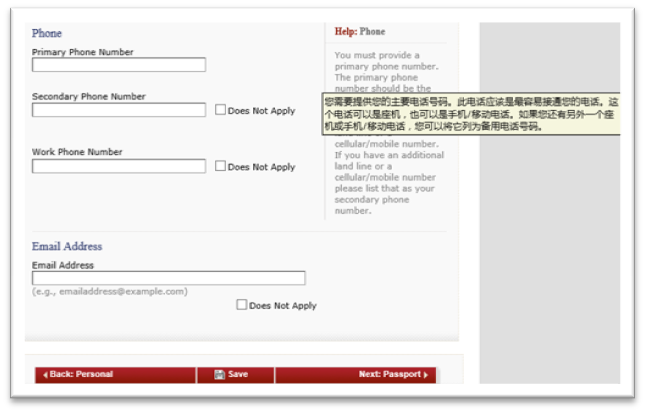Viewport: 646px width, 413px height.
Task: Click the Primary Phone Number label
Action: tap(82, 52)
